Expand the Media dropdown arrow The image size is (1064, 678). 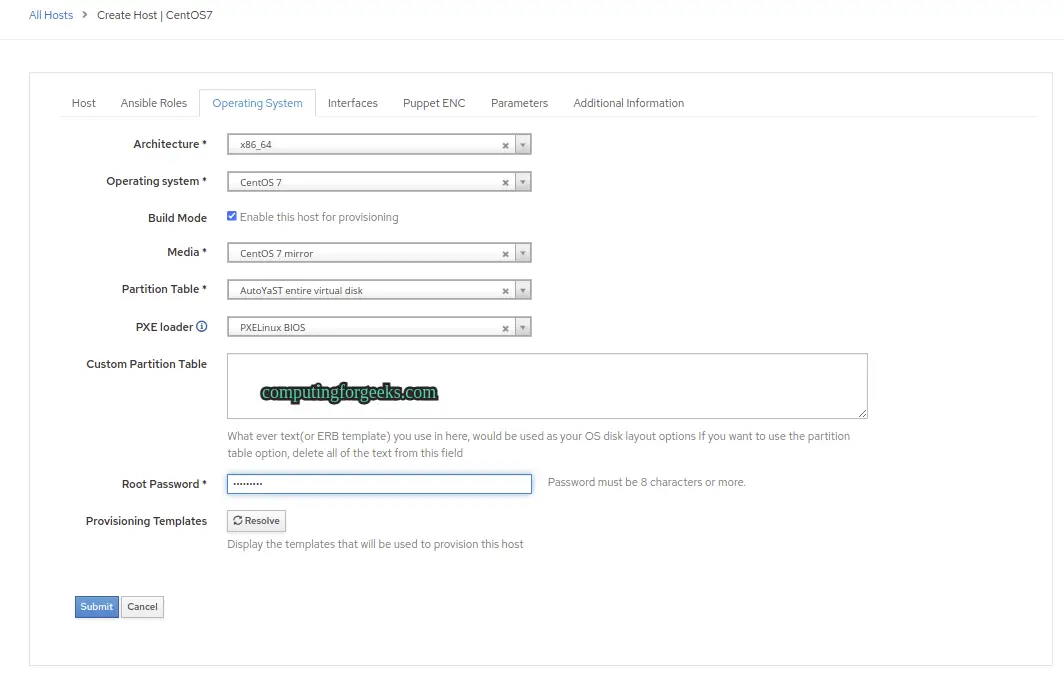tap(523, 254)
